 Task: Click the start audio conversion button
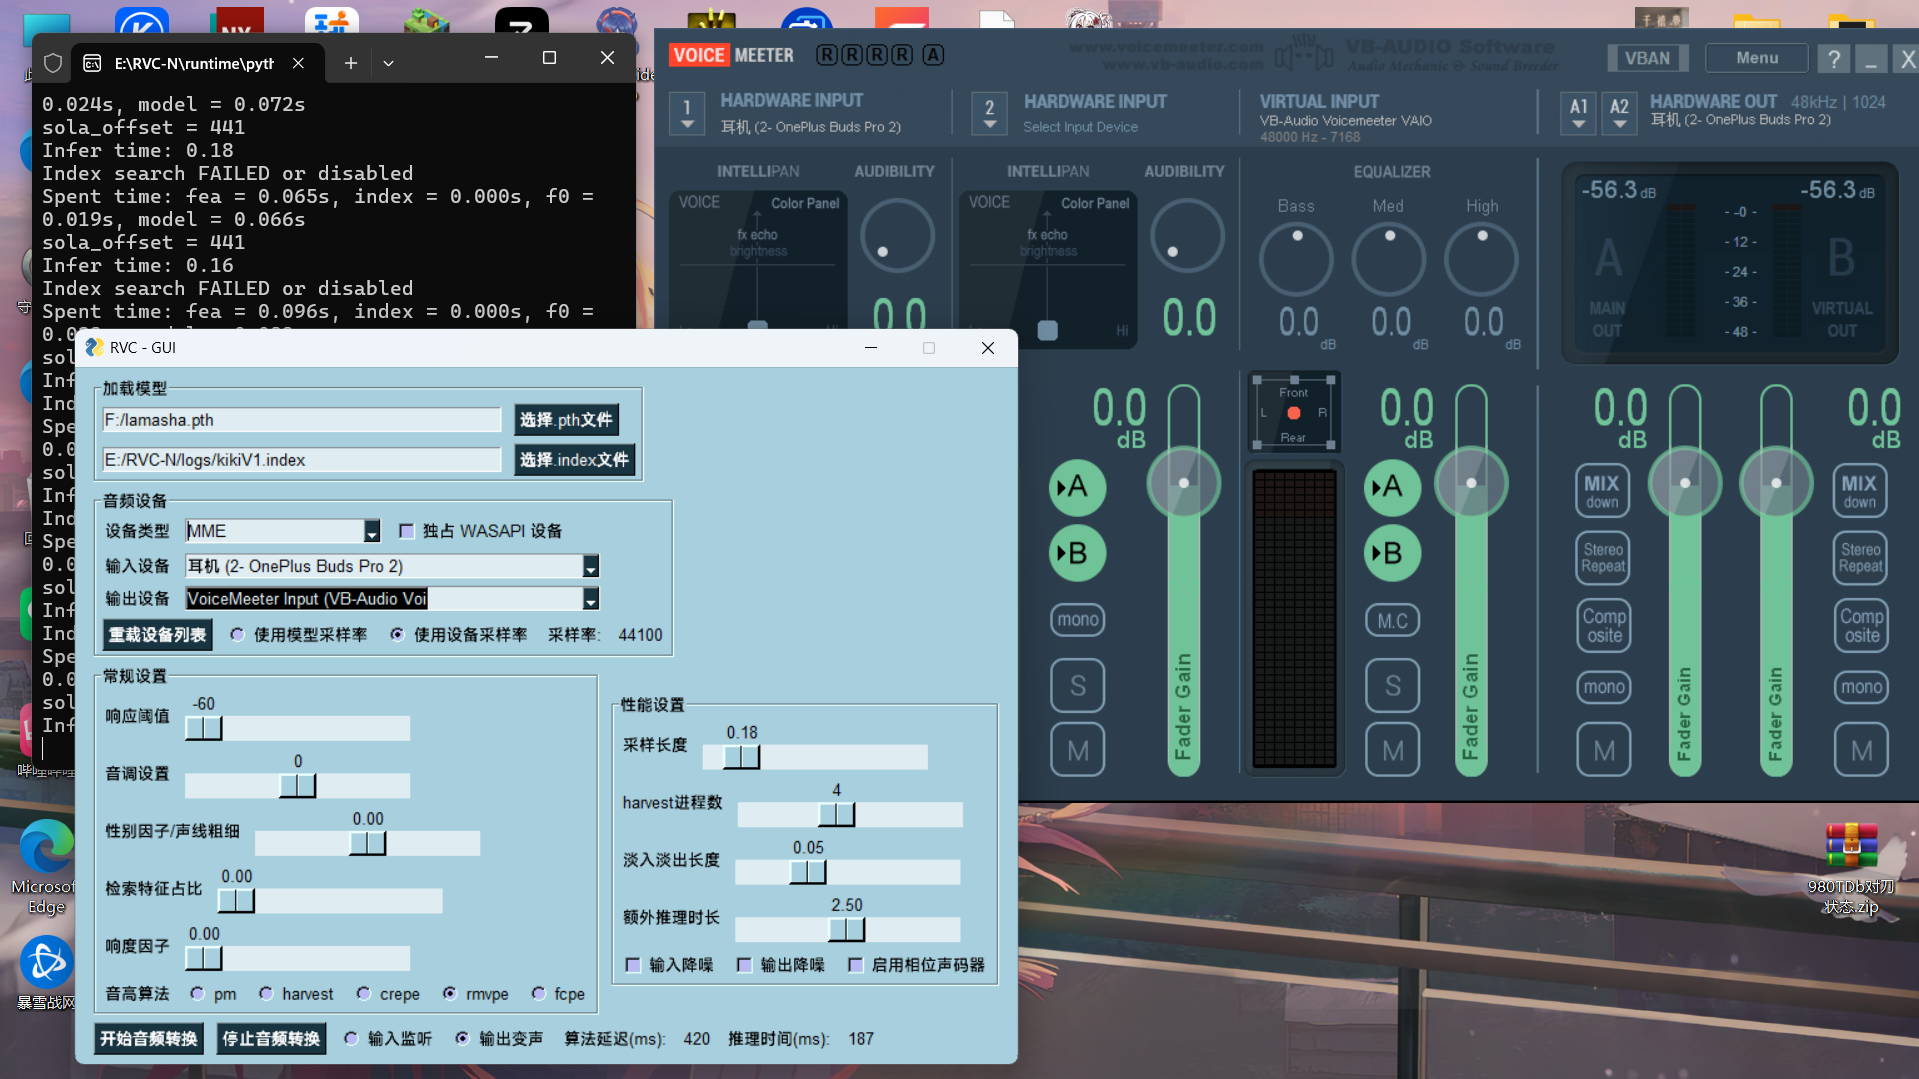coord(149,1039)
